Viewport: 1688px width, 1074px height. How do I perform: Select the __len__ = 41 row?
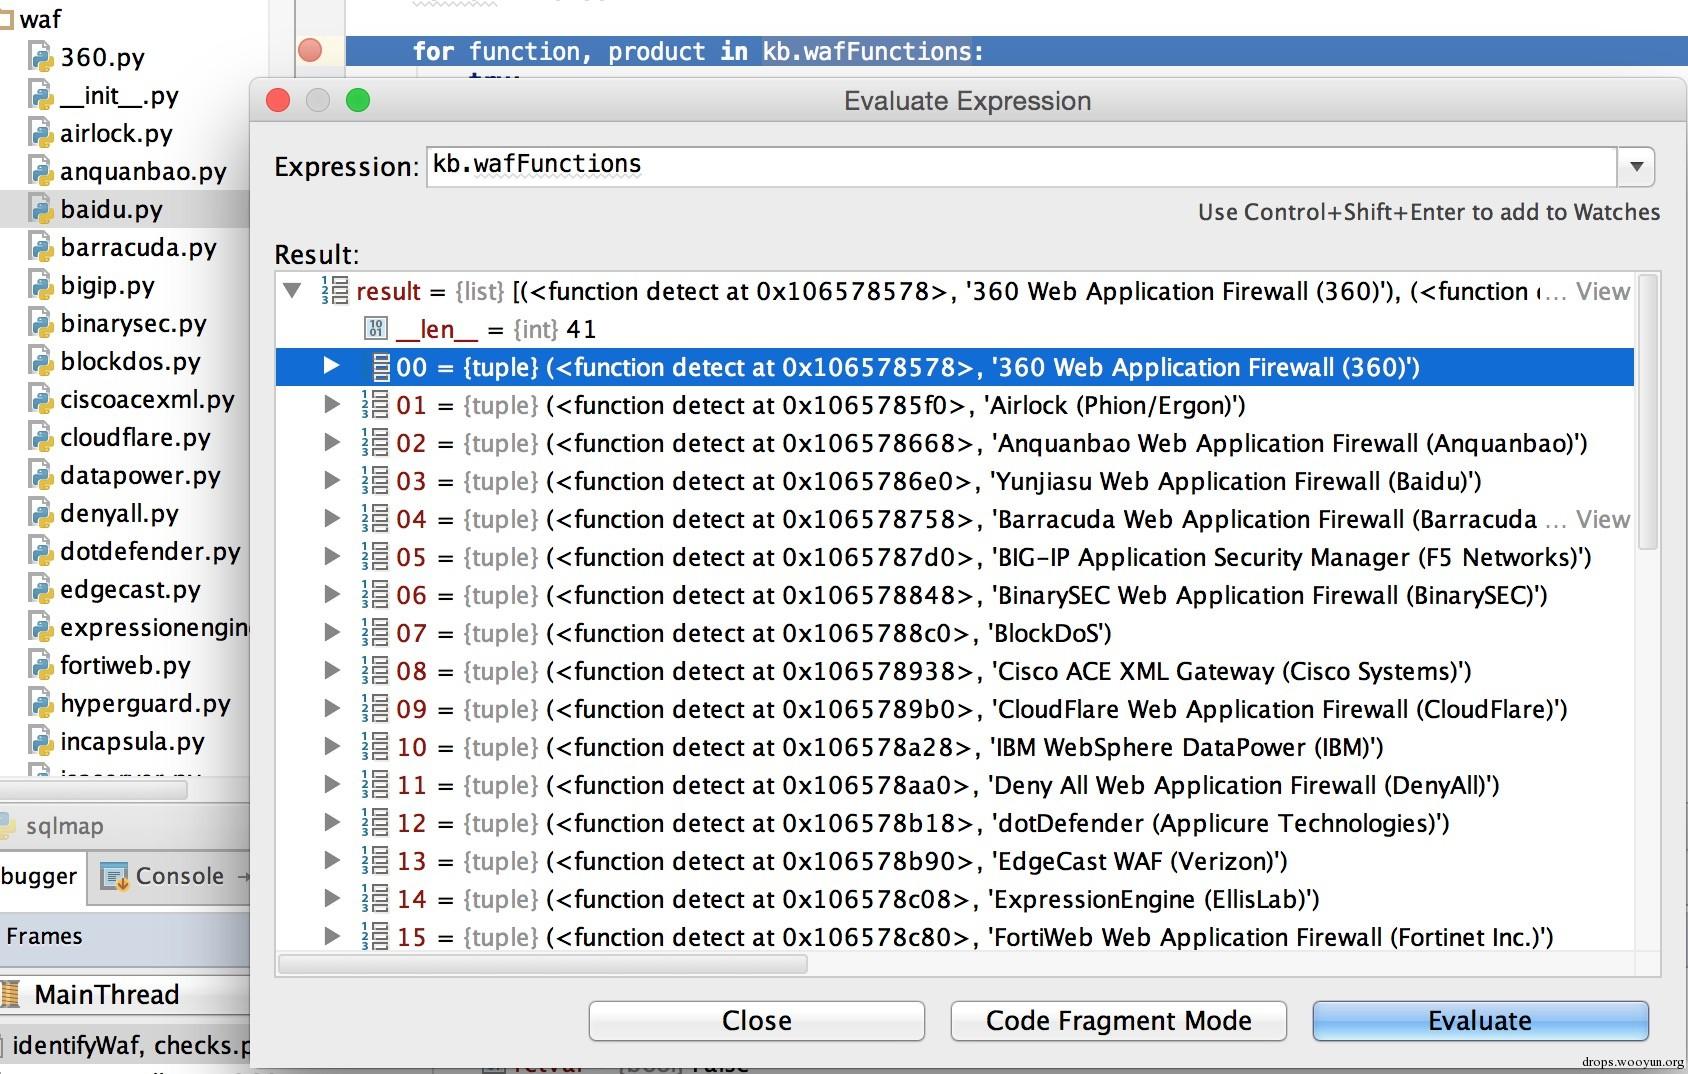click(x=954, y=329)
